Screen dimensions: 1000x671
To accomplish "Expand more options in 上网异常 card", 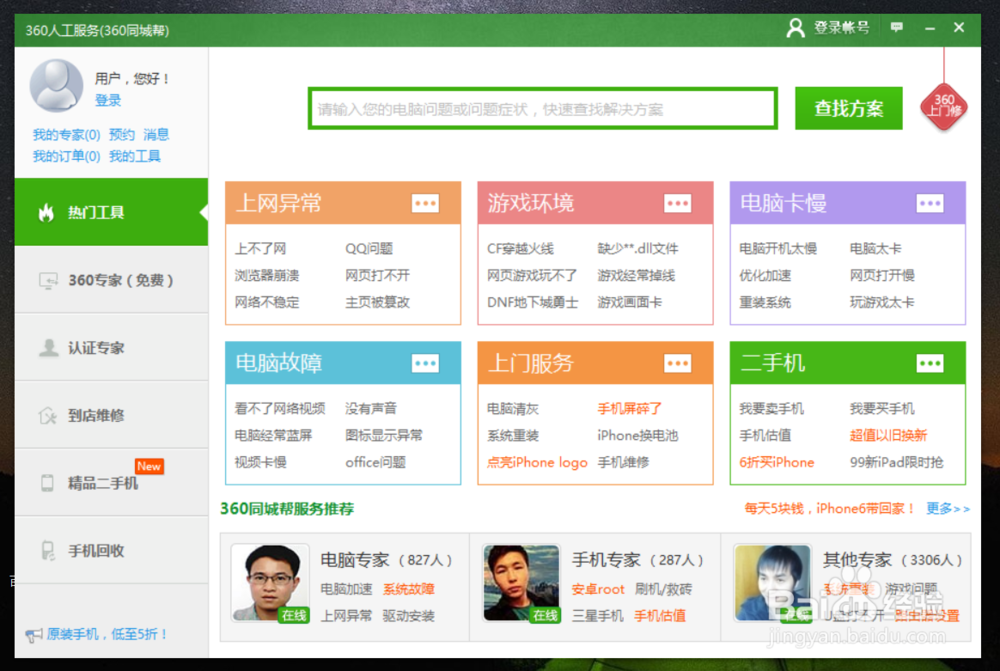I will (425, 203).
